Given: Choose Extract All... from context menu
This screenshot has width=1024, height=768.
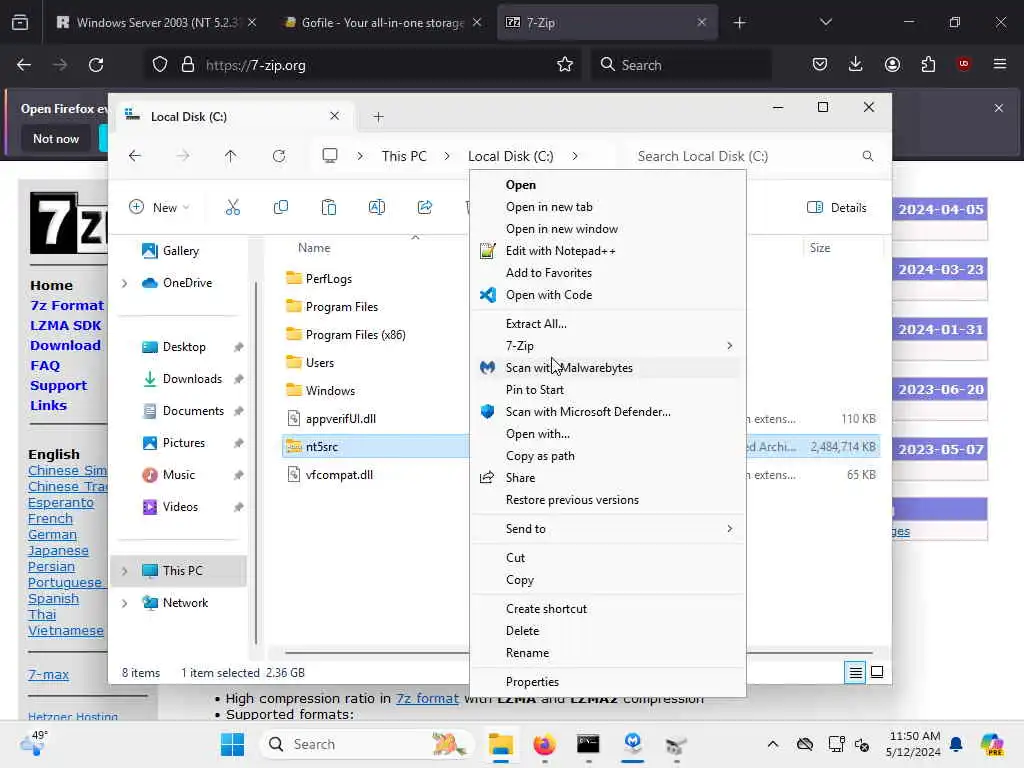Looking at the screenshot, I should (x=608, y=323).
